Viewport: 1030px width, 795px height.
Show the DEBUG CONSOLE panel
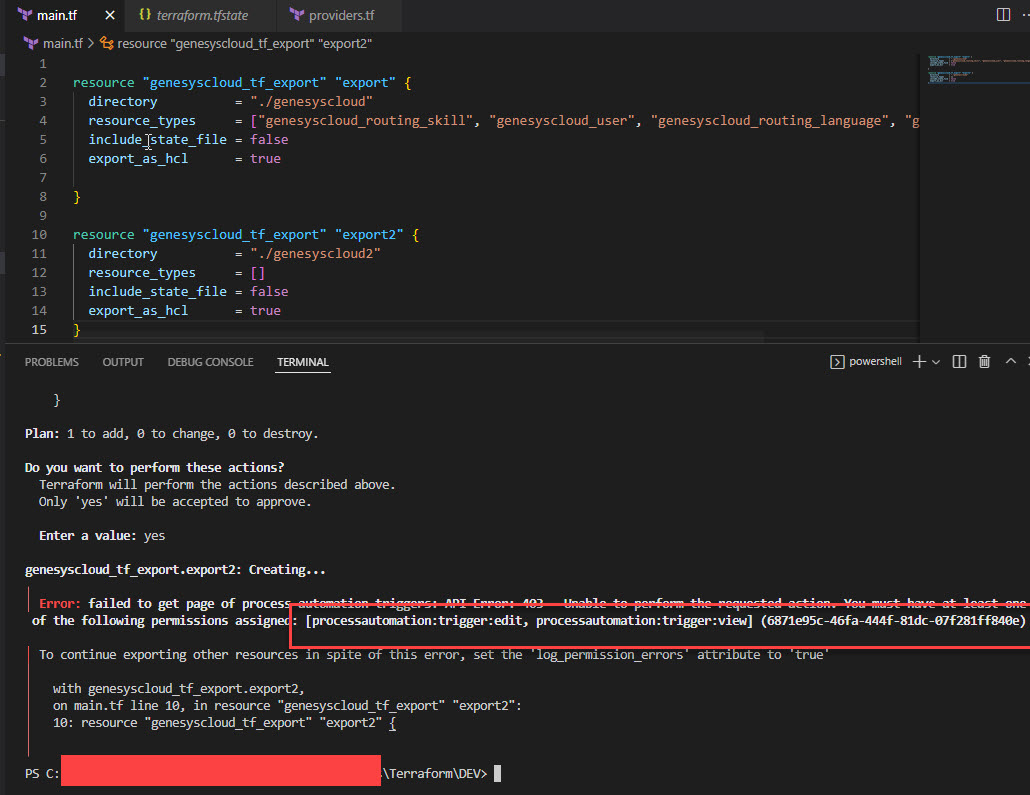click(x=210, y=362)
